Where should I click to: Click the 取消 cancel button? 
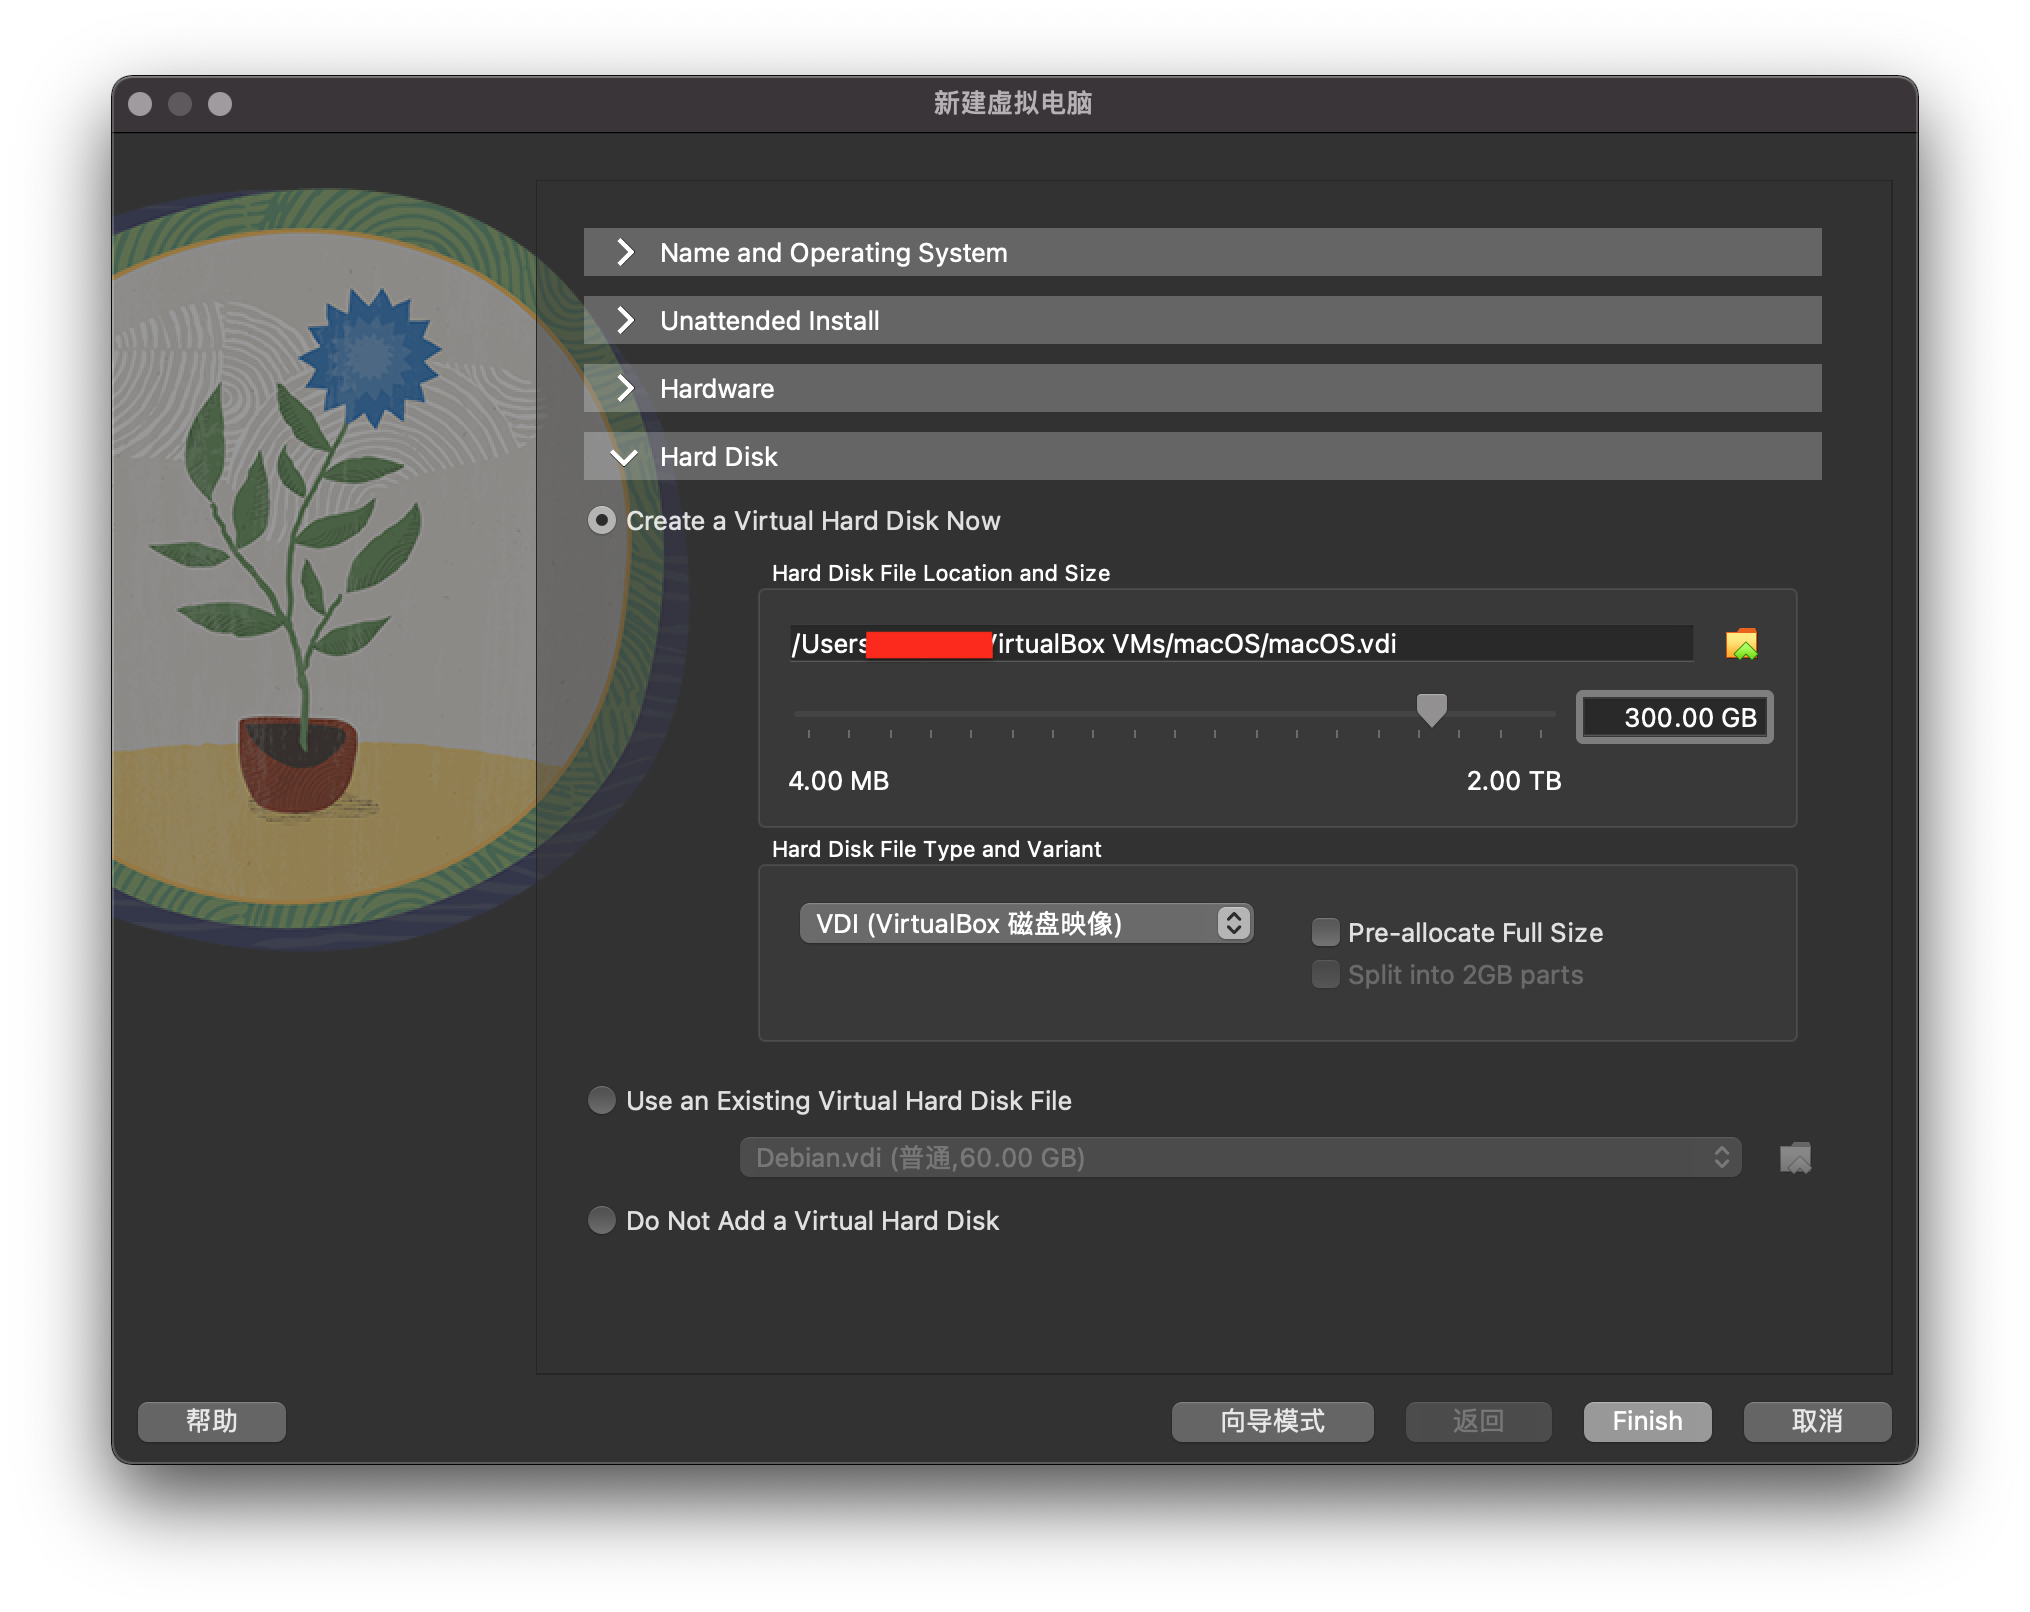click(1817, 1421)
